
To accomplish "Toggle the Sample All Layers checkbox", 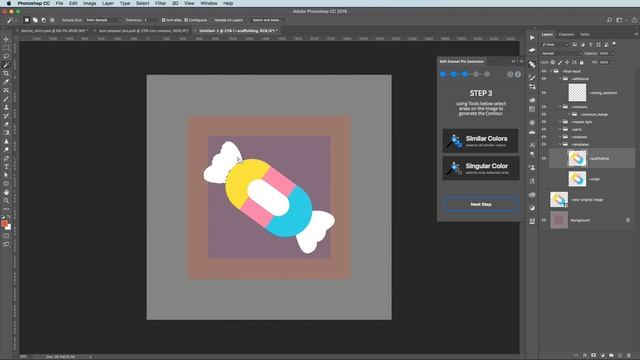I will tap(212, 20).
